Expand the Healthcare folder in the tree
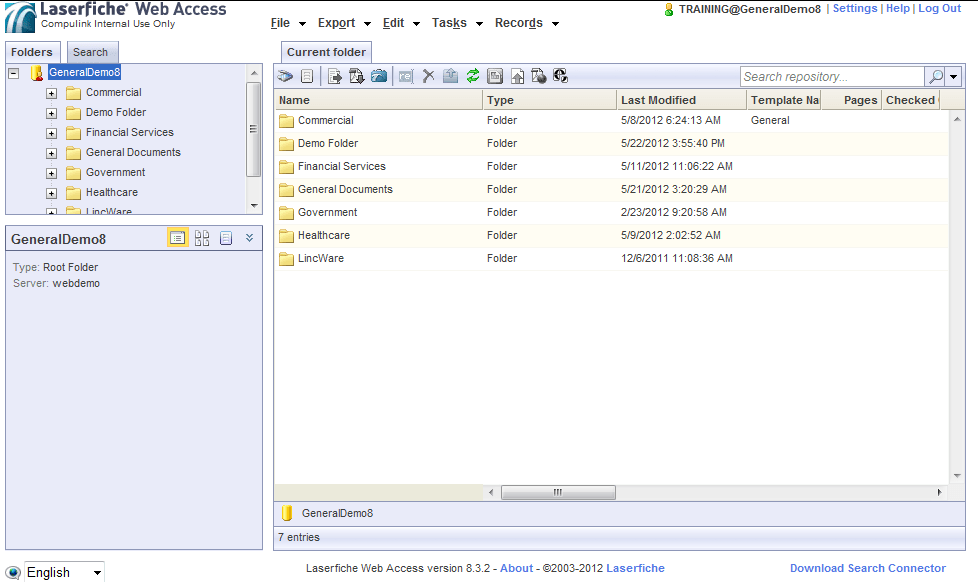The image size is (978, 582). click(x=50, y=192)
